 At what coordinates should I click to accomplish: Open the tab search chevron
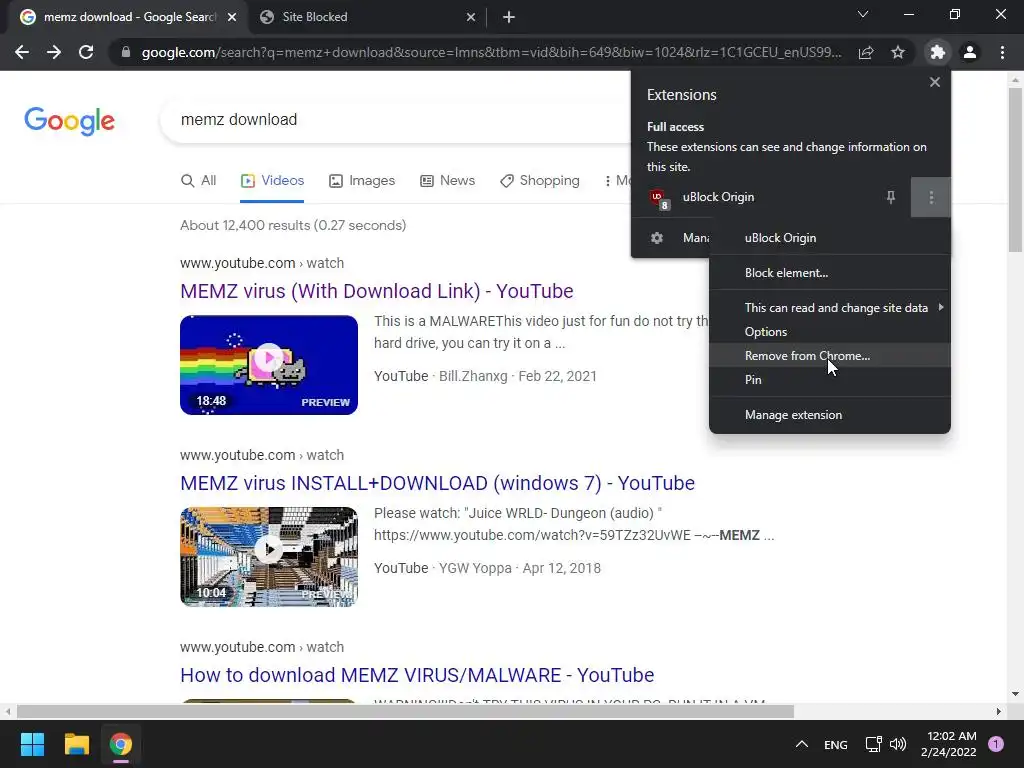[863, 14]
